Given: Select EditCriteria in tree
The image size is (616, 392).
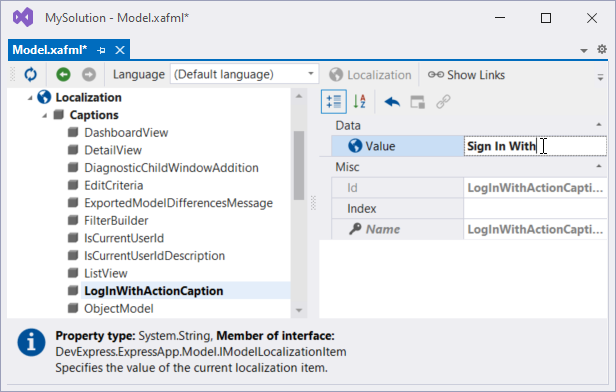Looking at the screenshot, I should point(114,185).
